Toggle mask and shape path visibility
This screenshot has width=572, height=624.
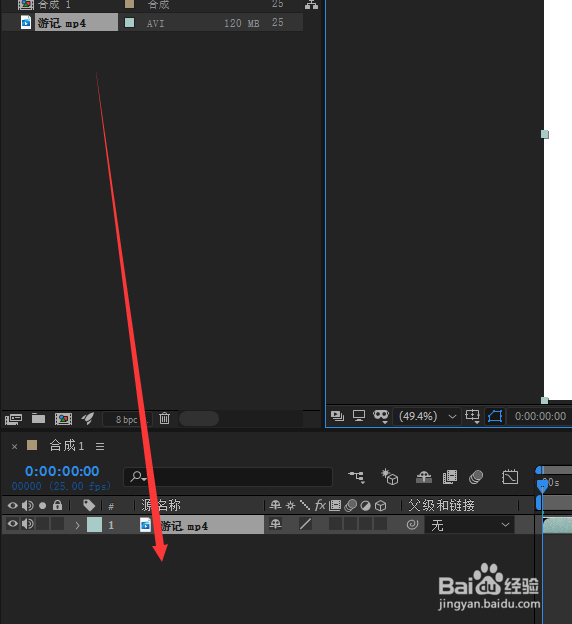(x=495, y=416)
